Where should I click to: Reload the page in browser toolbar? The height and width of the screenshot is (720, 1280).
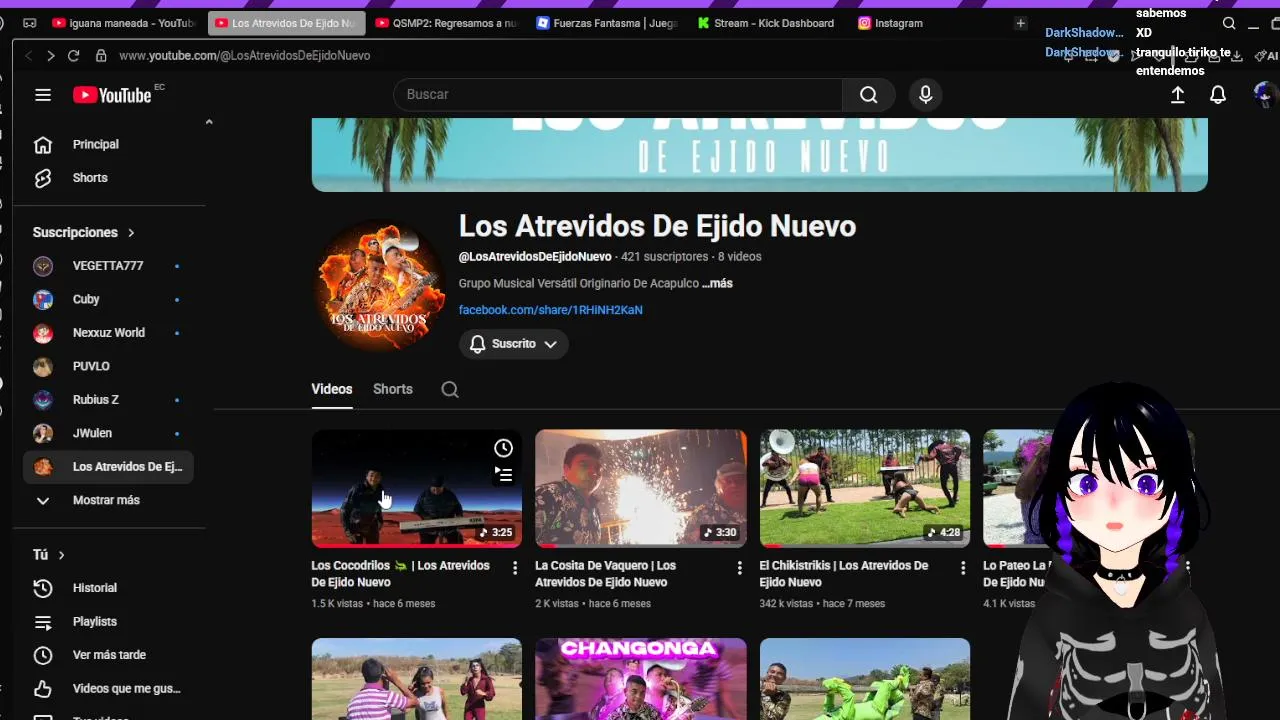coord(73,56)
